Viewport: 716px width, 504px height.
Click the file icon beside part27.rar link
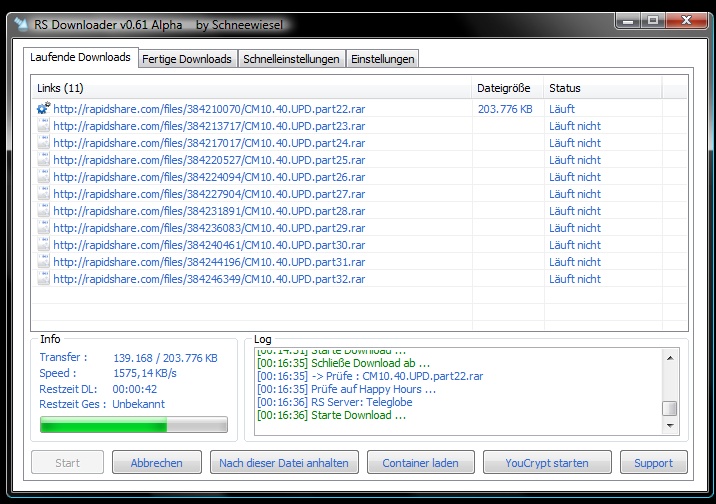(x=43, y=193)
